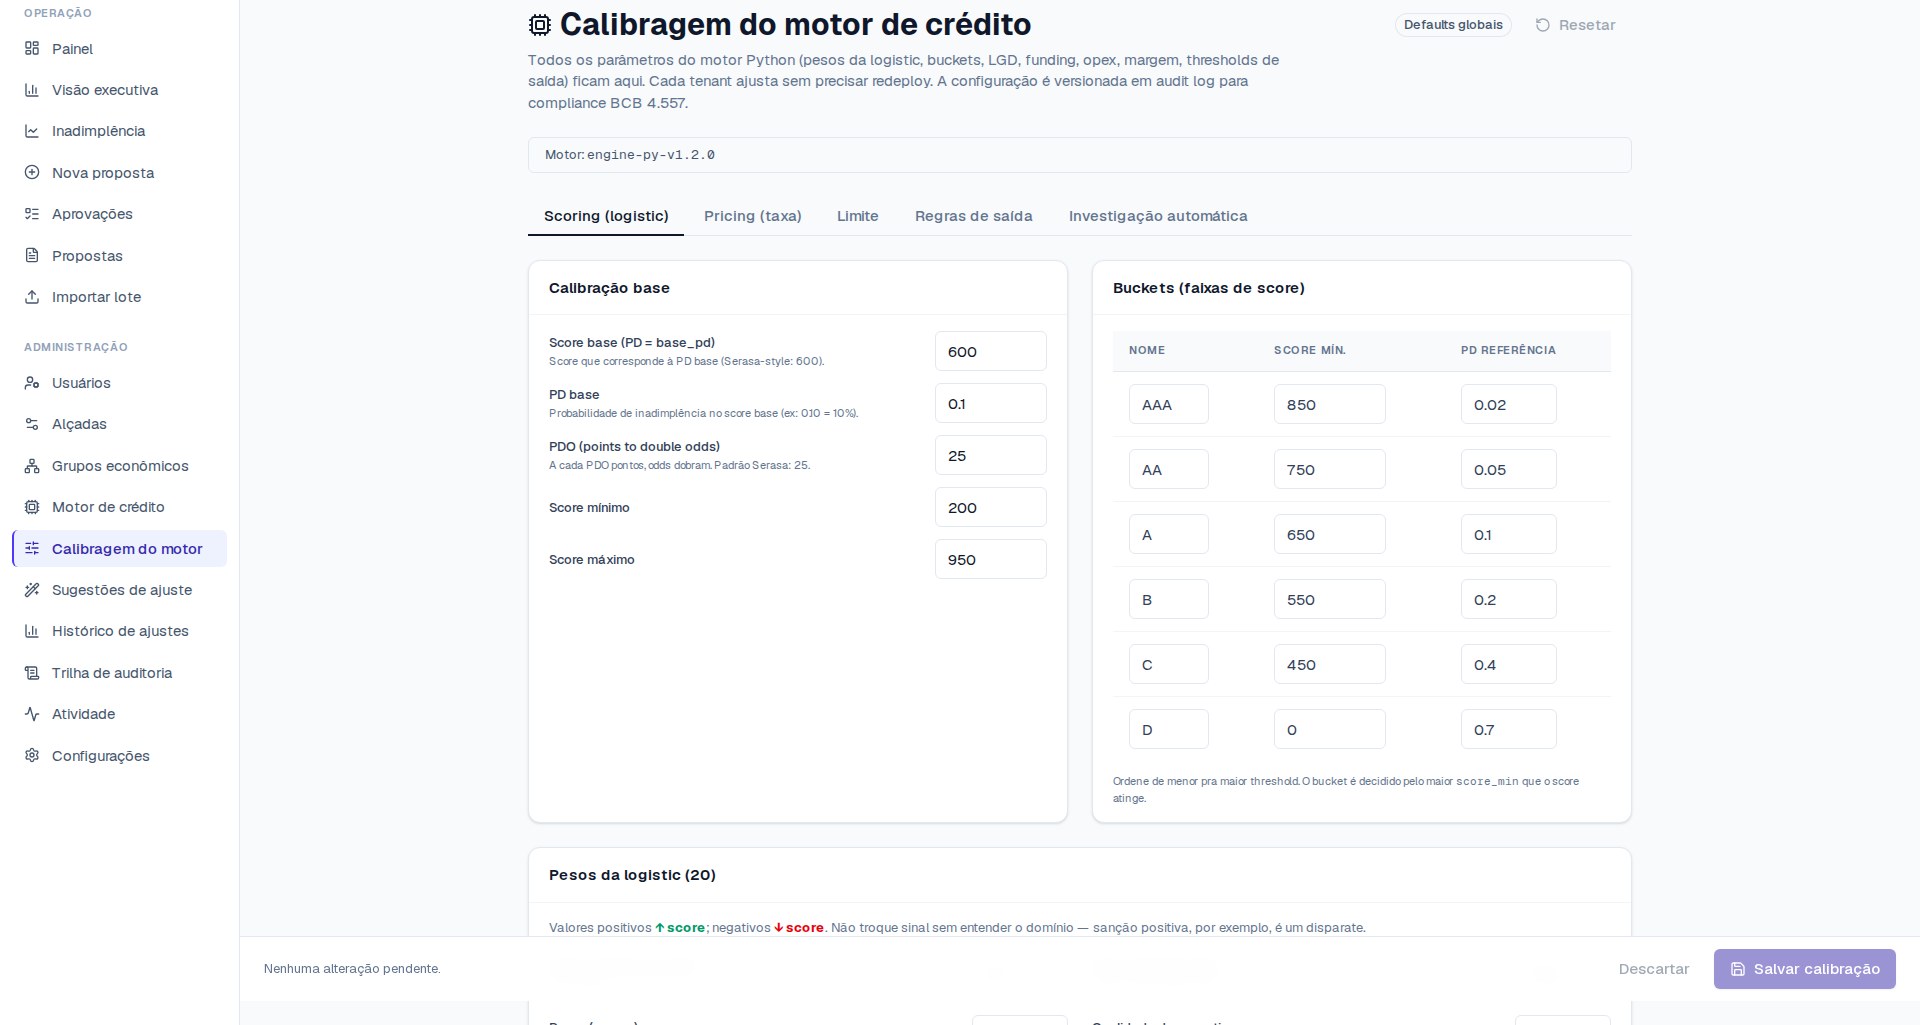Open the Pricing (taxa) tab
Image resolution: width=1920 pixels, height=1025 pixels.
click(753, 216)
